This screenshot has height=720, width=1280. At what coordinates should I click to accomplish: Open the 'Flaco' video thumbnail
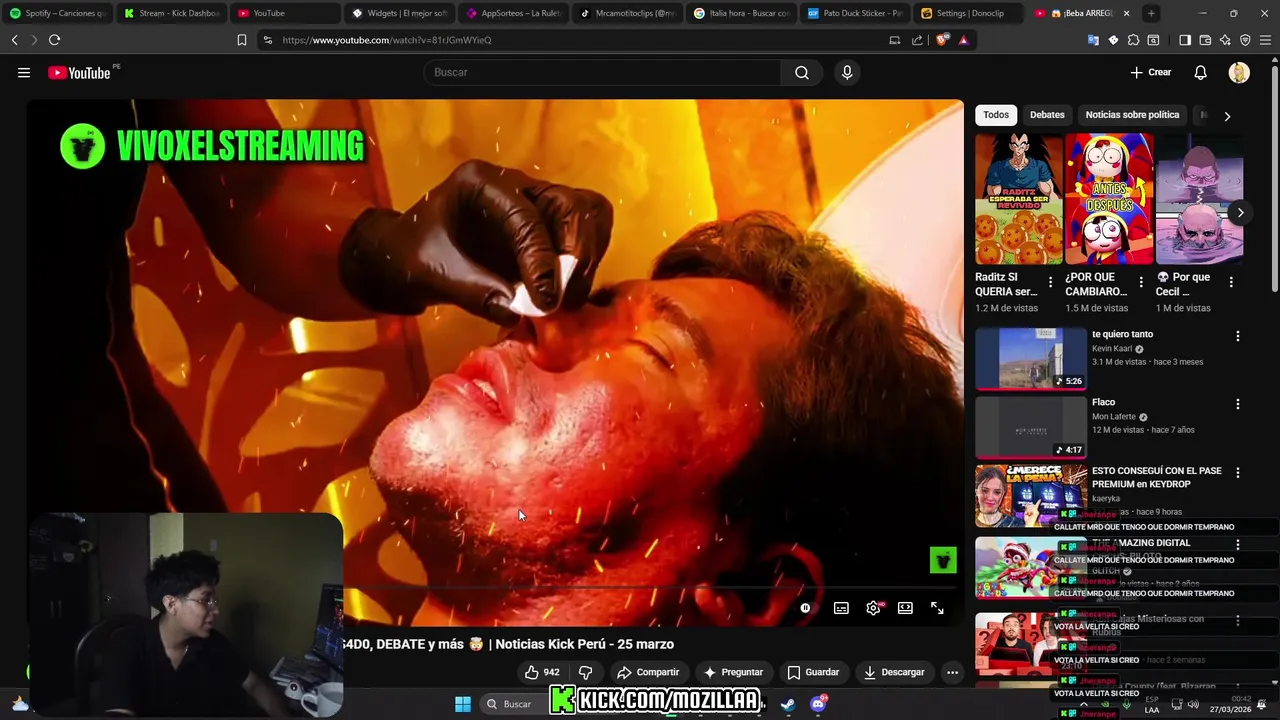(x=1031, y=427)
